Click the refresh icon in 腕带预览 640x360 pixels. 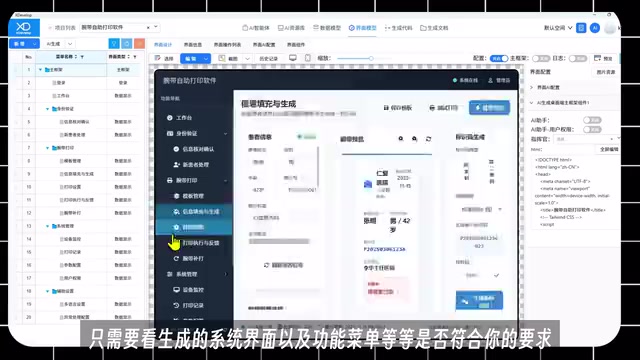(428, 139)
